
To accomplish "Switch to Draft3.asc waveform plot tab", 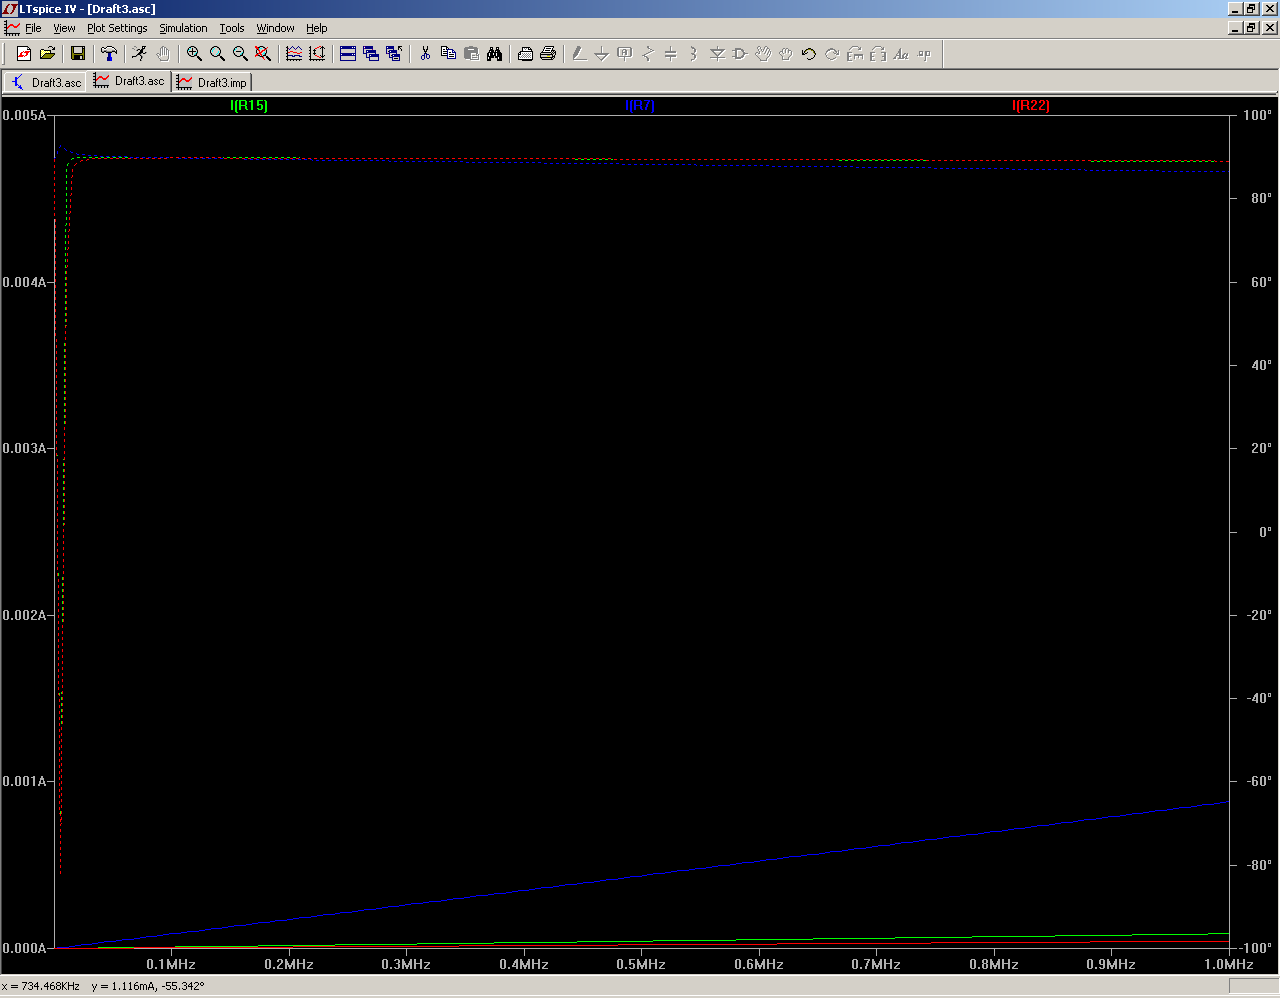I will click(129, 81).
